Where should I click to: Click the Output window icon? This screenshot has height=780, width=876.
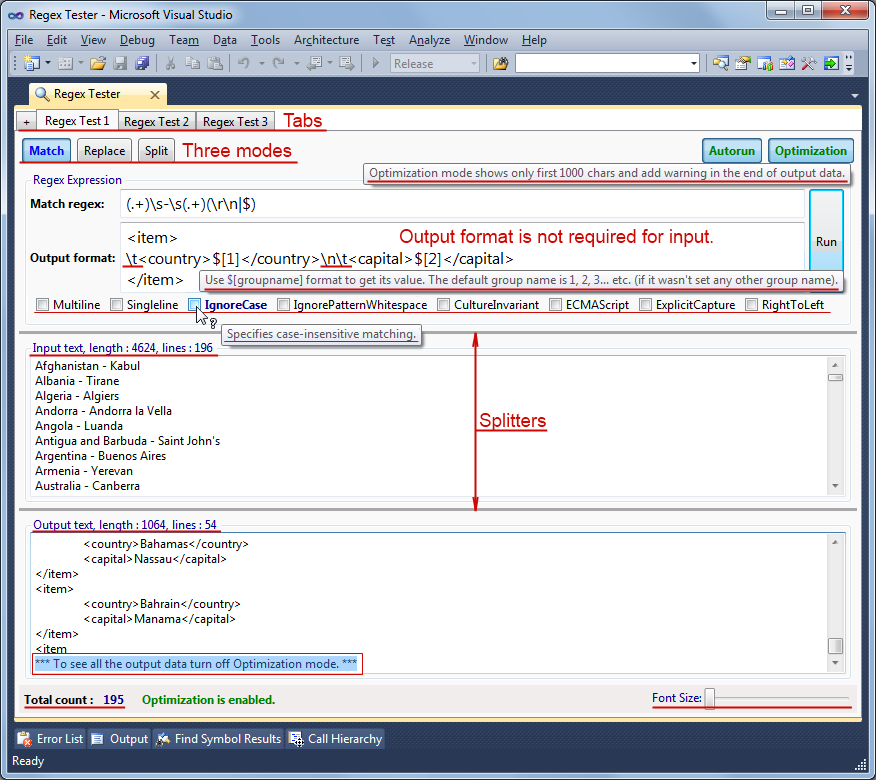point(98,739)
